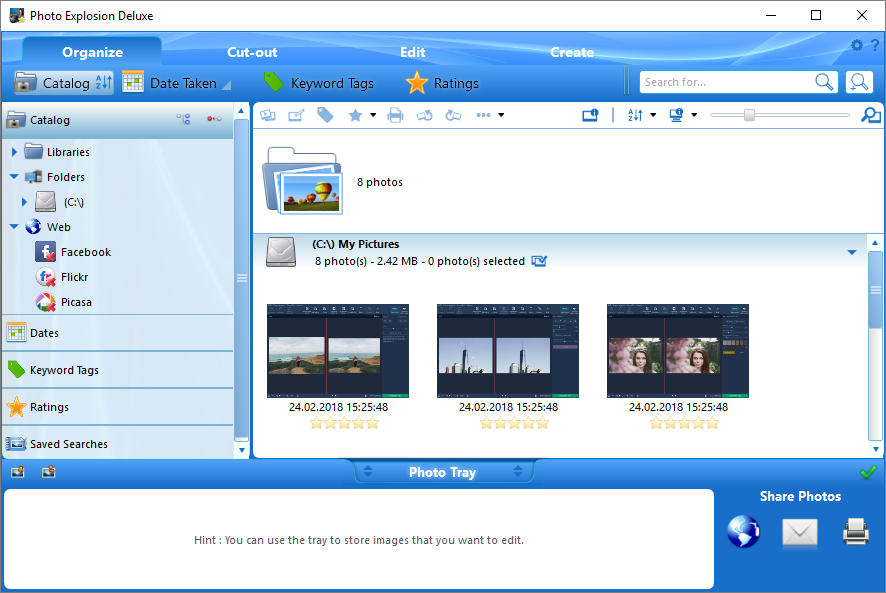Rate the portrait photo with first star
This screenshot has width=886, height=593.
tap(656, 423)
